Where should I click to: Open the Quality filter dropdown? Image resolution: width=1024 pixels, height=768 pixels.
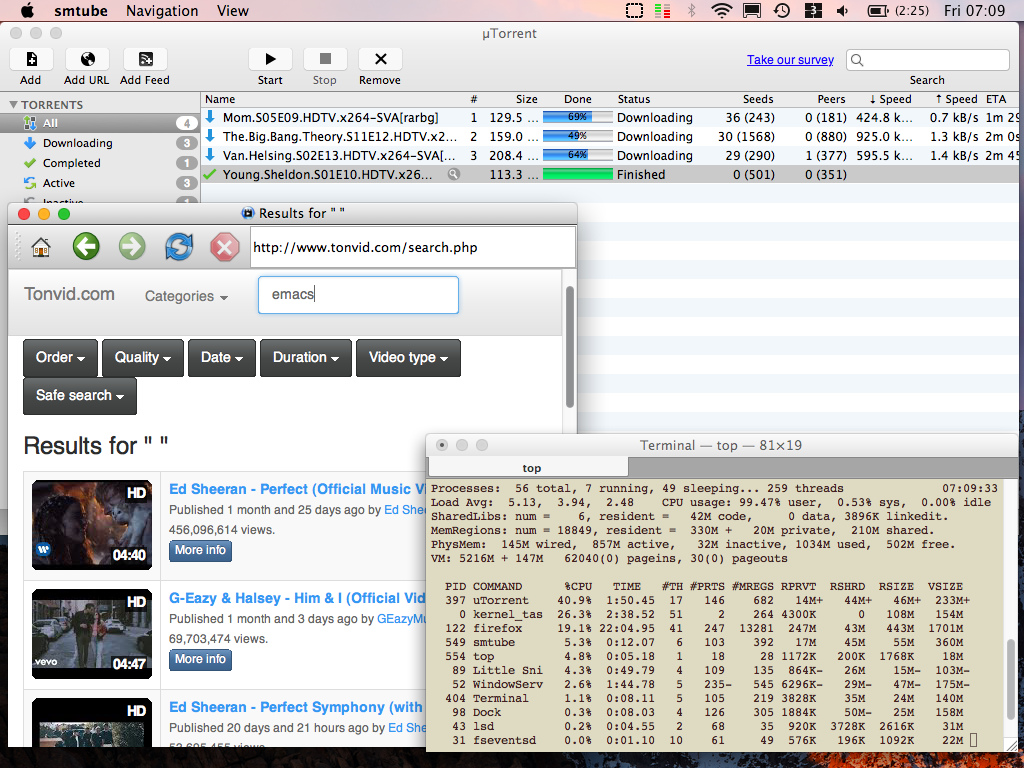(x=142, y=358)
